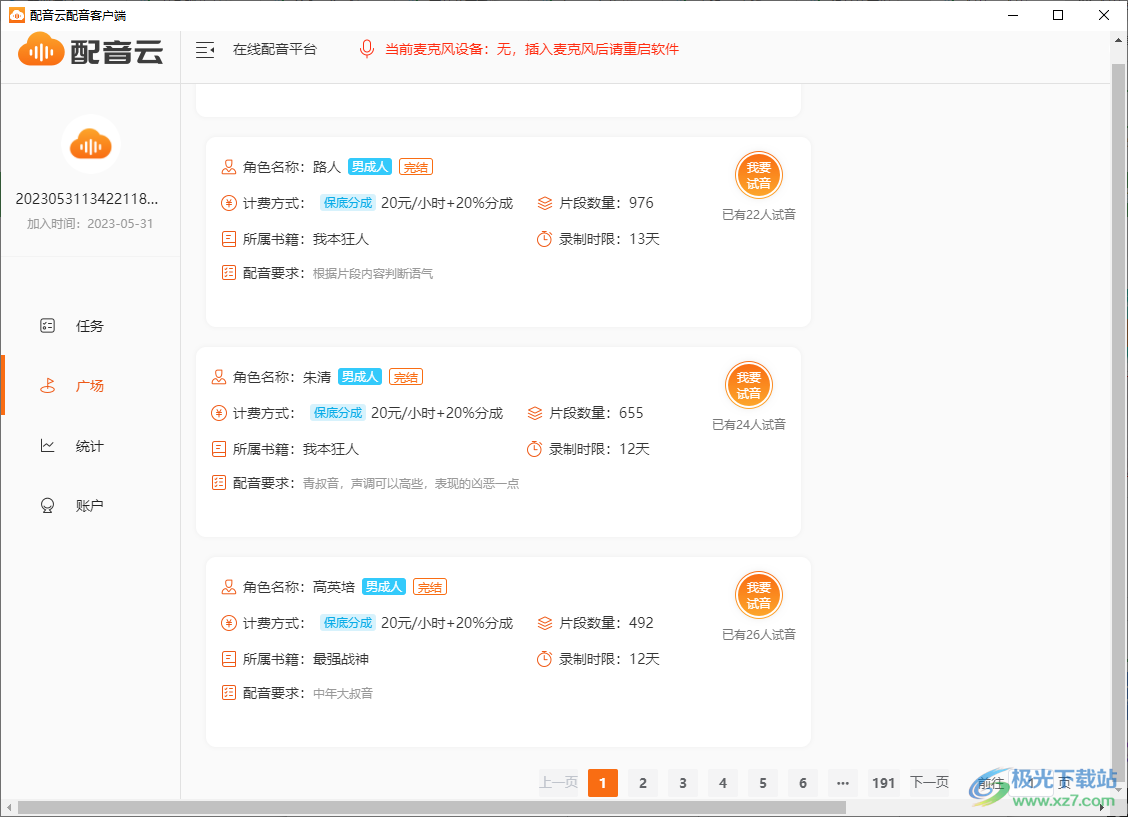Click 我要试音 for role 朱清

749,385
